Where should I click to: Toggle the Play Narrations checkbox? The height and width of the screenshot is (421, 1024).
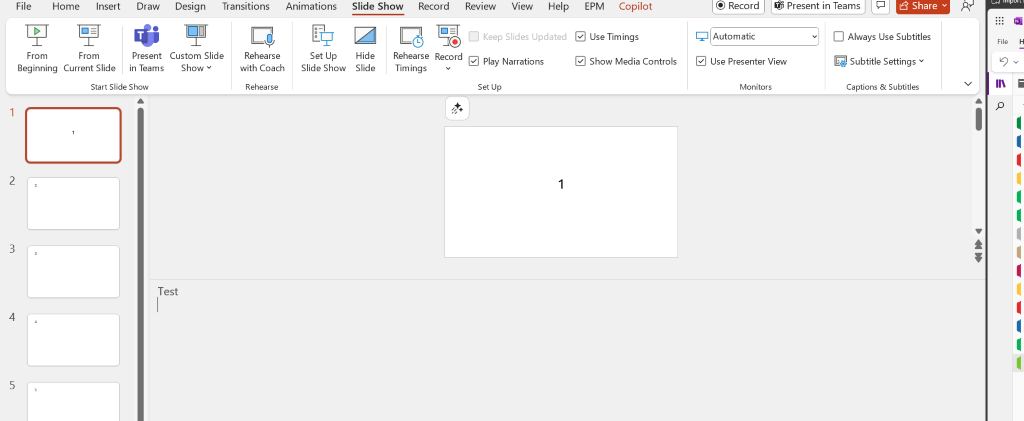[x=474, y=61]
